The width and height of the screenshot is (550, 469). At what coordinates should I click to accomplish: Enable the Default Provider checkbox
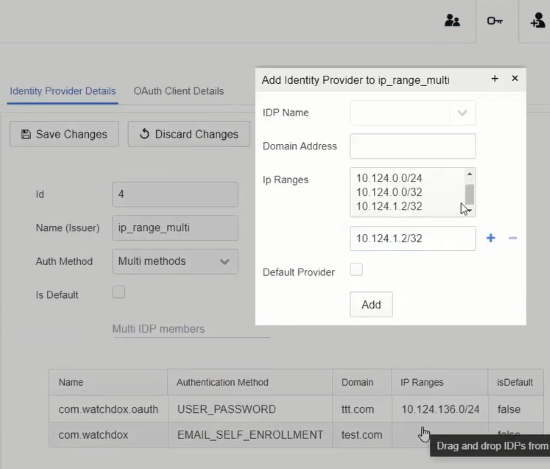356,270
